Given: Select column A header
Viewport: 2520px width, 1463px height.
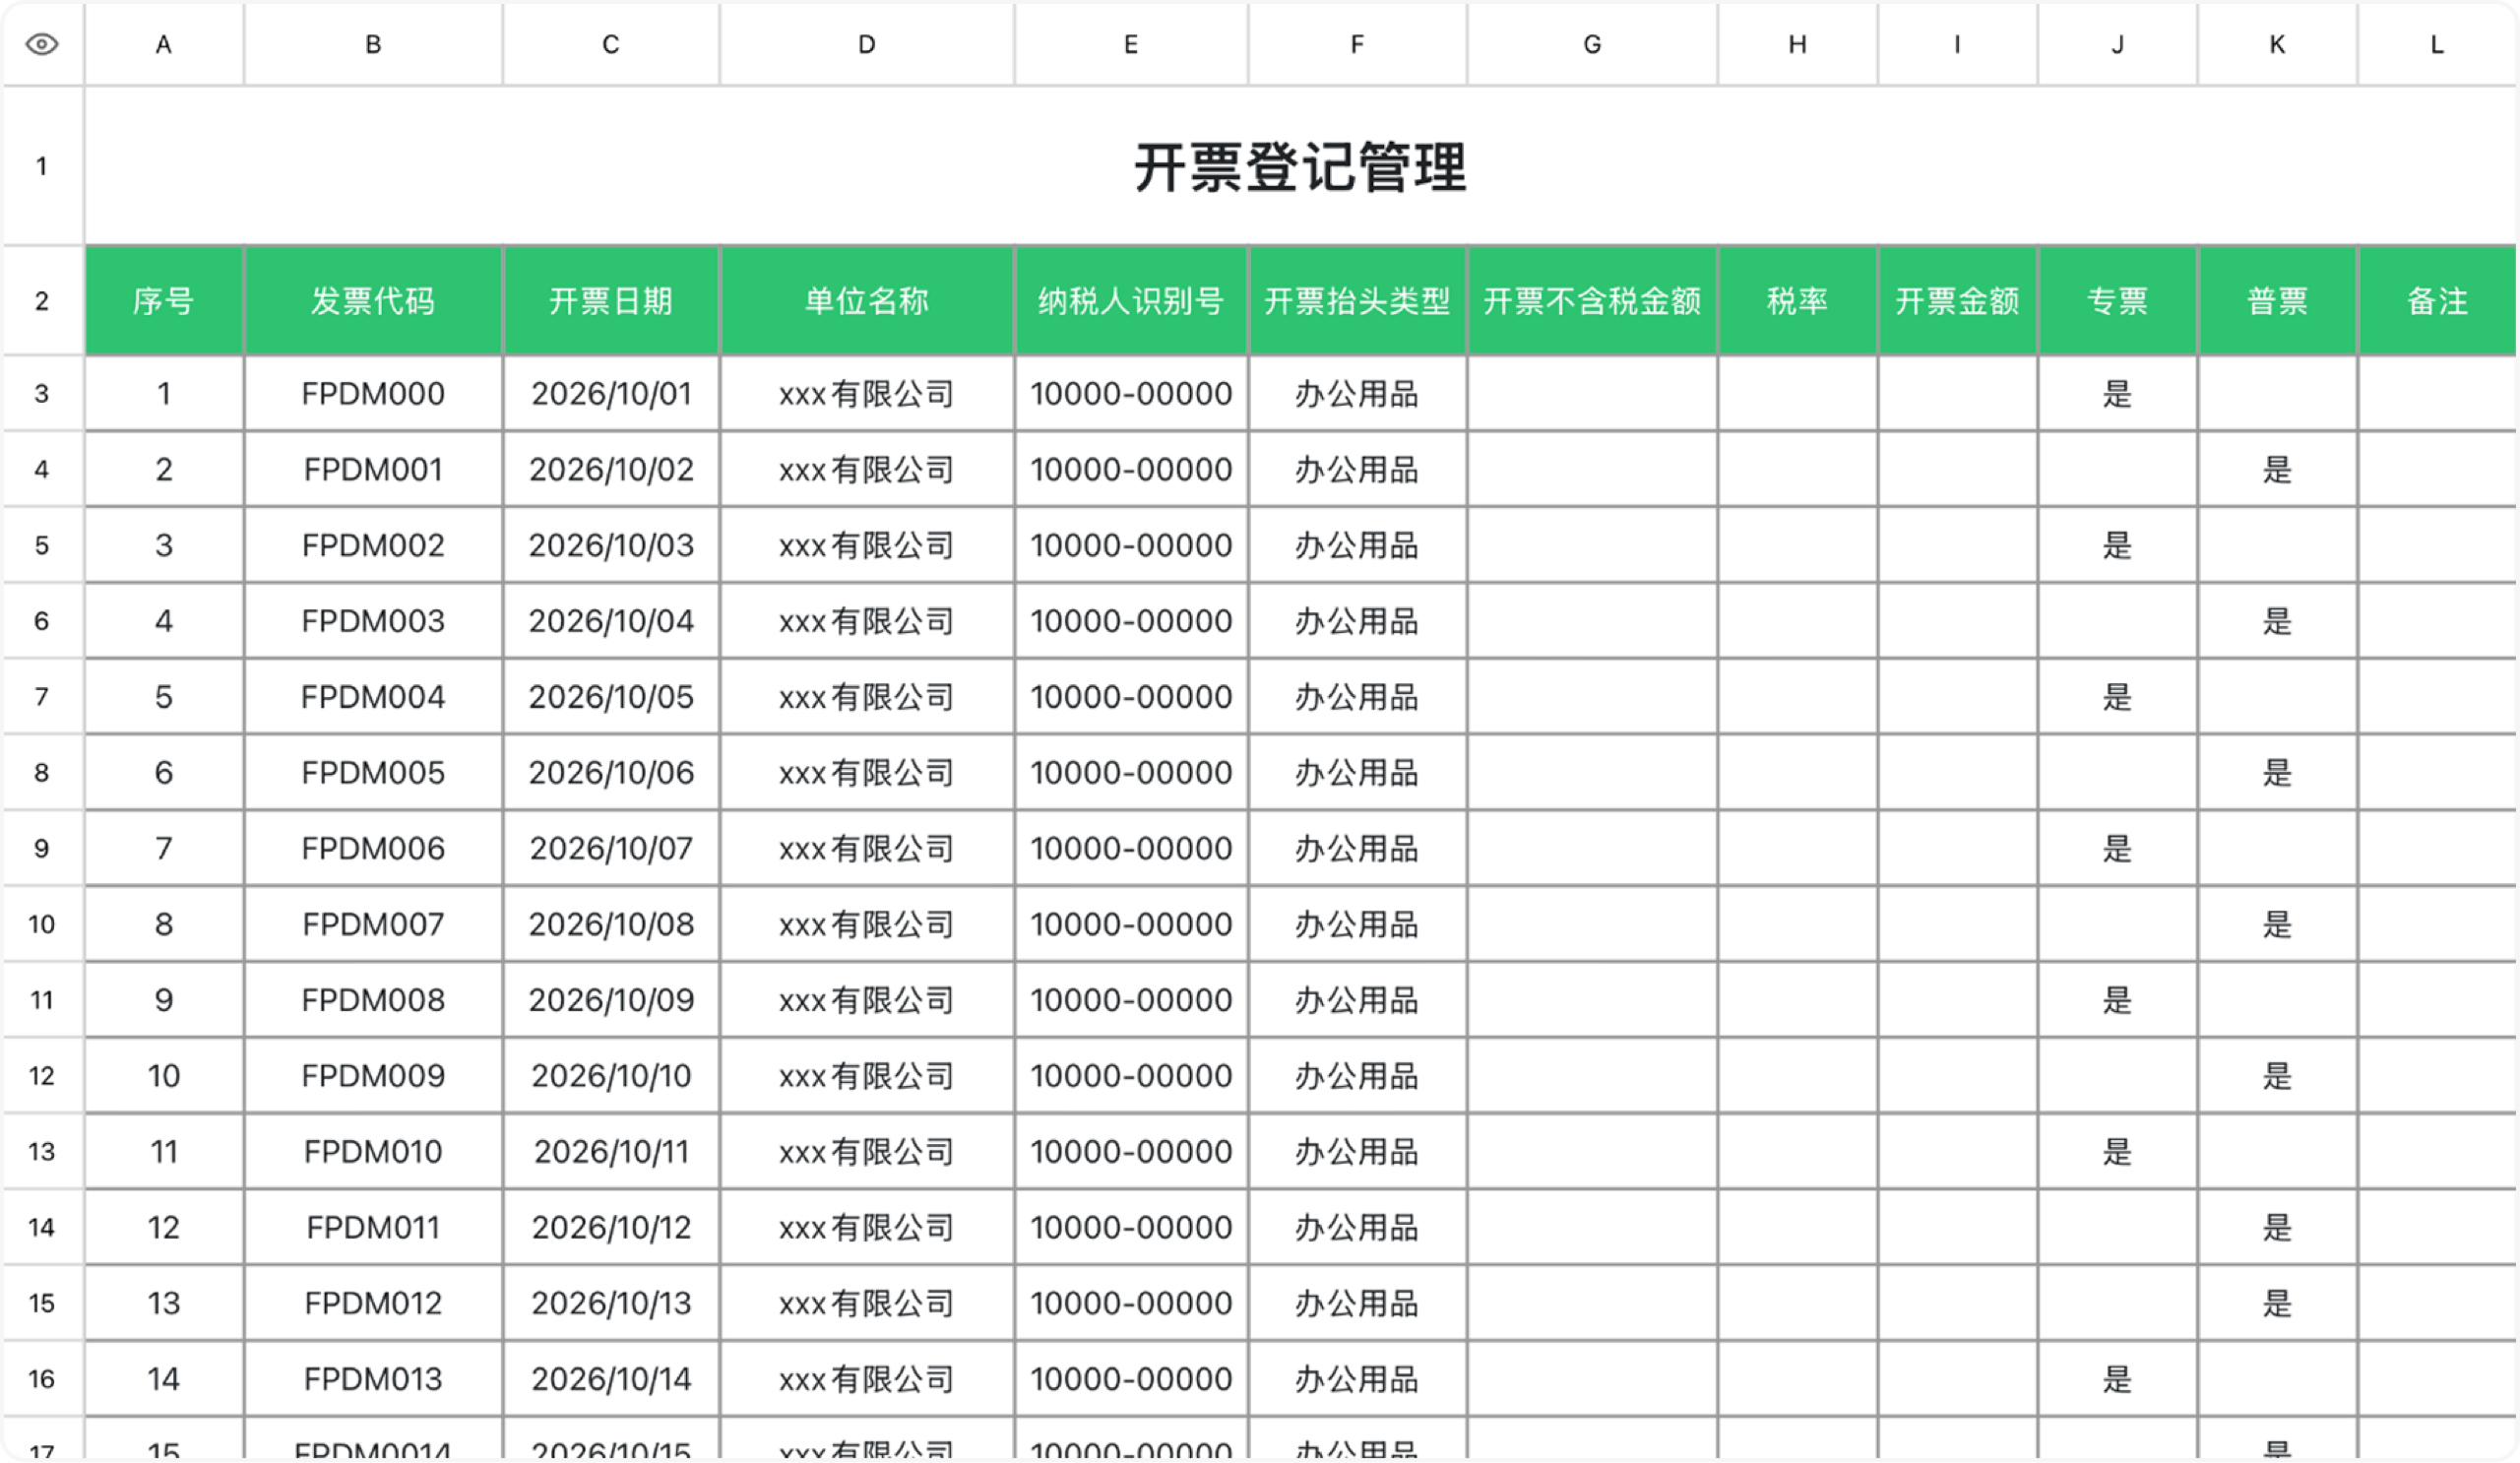Looking at the screenshot, I should point(164,44).
